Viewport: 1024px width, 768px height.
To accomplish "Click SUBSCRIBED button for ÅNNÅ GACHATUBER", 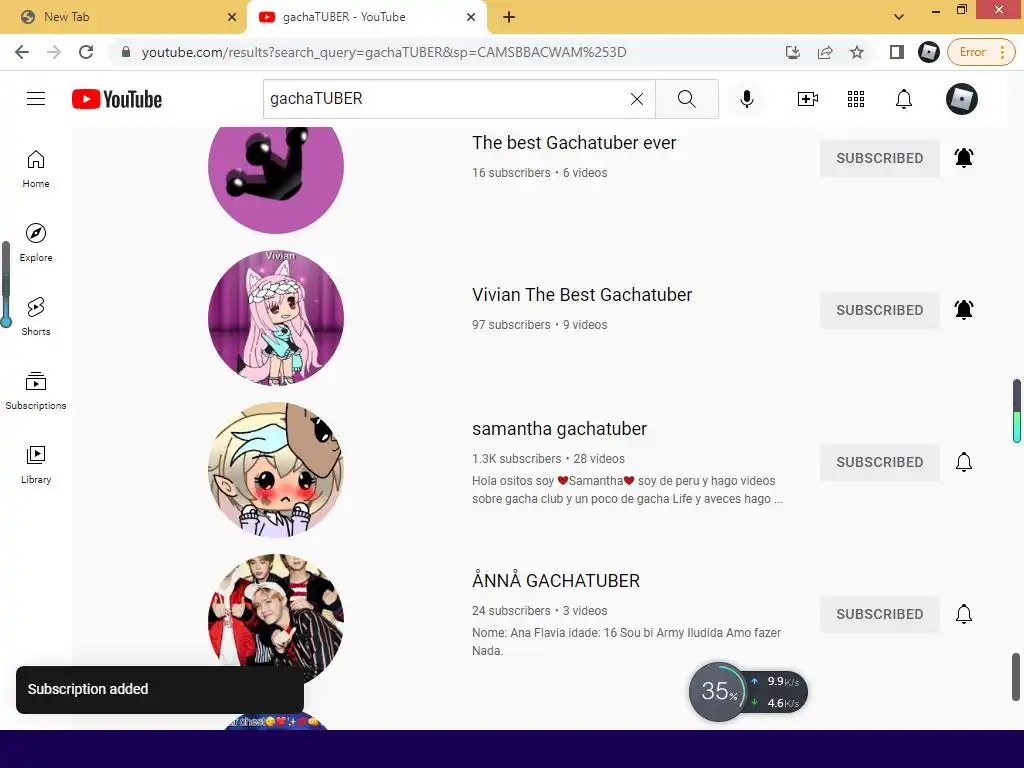I will tap(880, 614).
